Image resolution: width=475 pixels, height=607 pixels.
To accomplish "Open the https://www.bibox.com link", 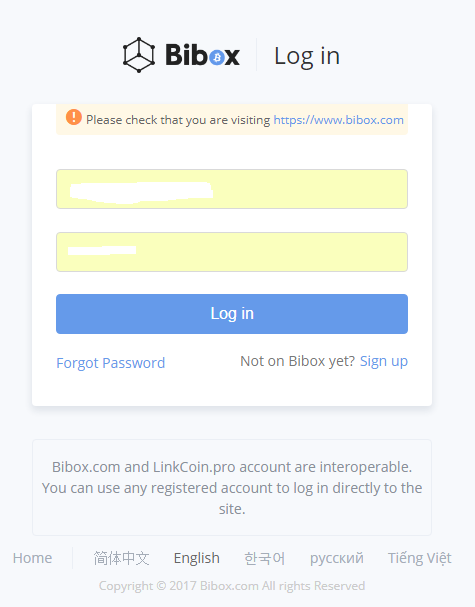I will 338,120.
